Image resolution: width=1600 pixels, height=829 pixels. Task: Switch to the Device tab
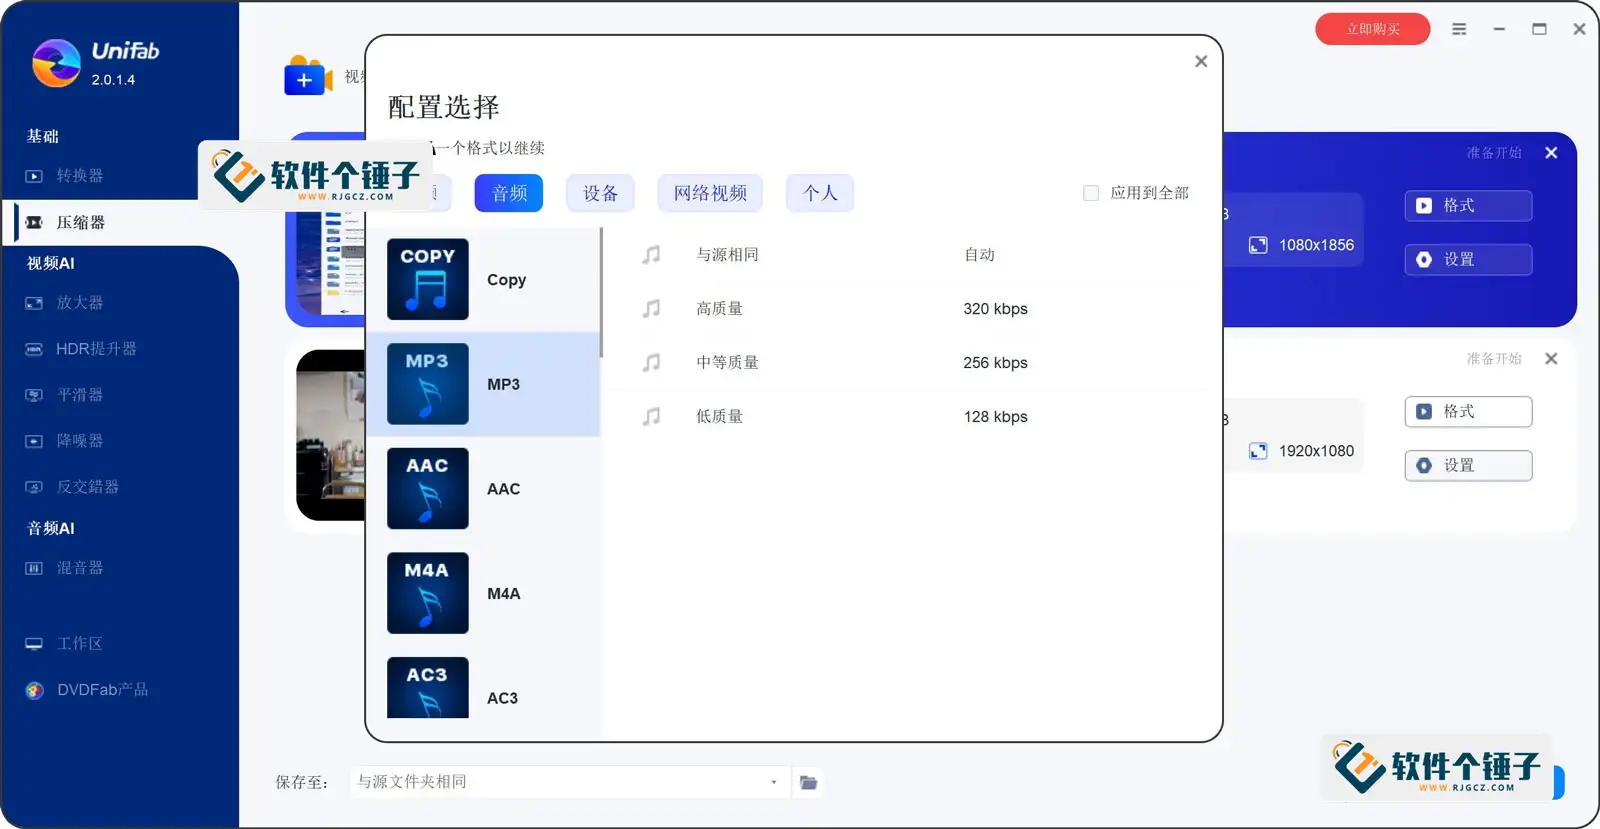600,193
